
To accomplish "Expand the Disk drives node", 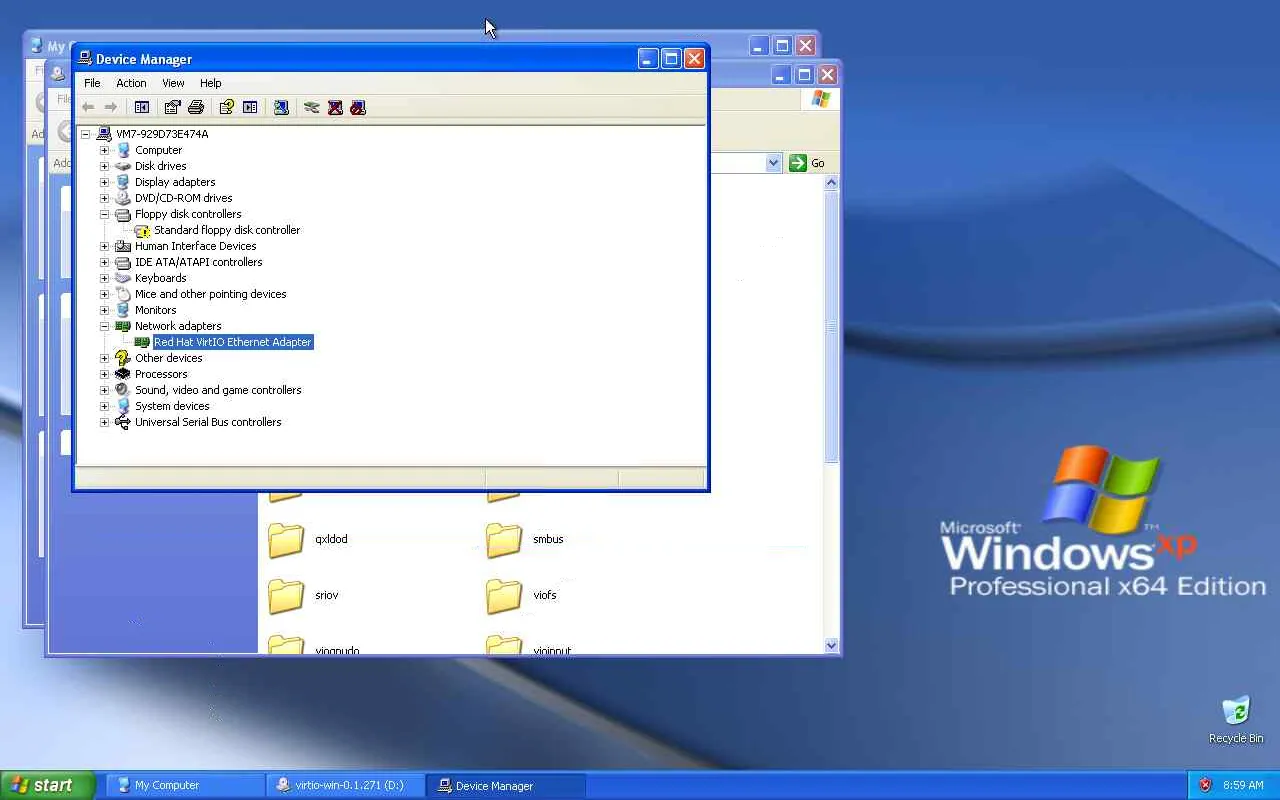I will (104, 166).
